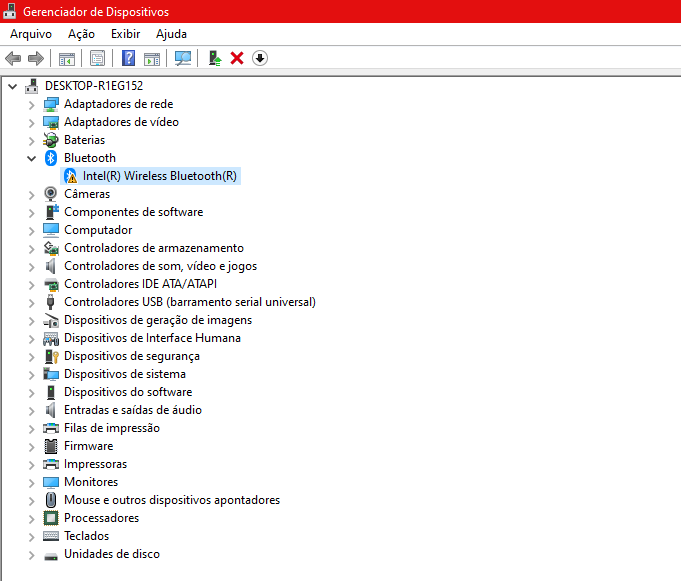Select Dispositivos do software
Viewport: 681px width, 581px height.
tap(128, 392)
